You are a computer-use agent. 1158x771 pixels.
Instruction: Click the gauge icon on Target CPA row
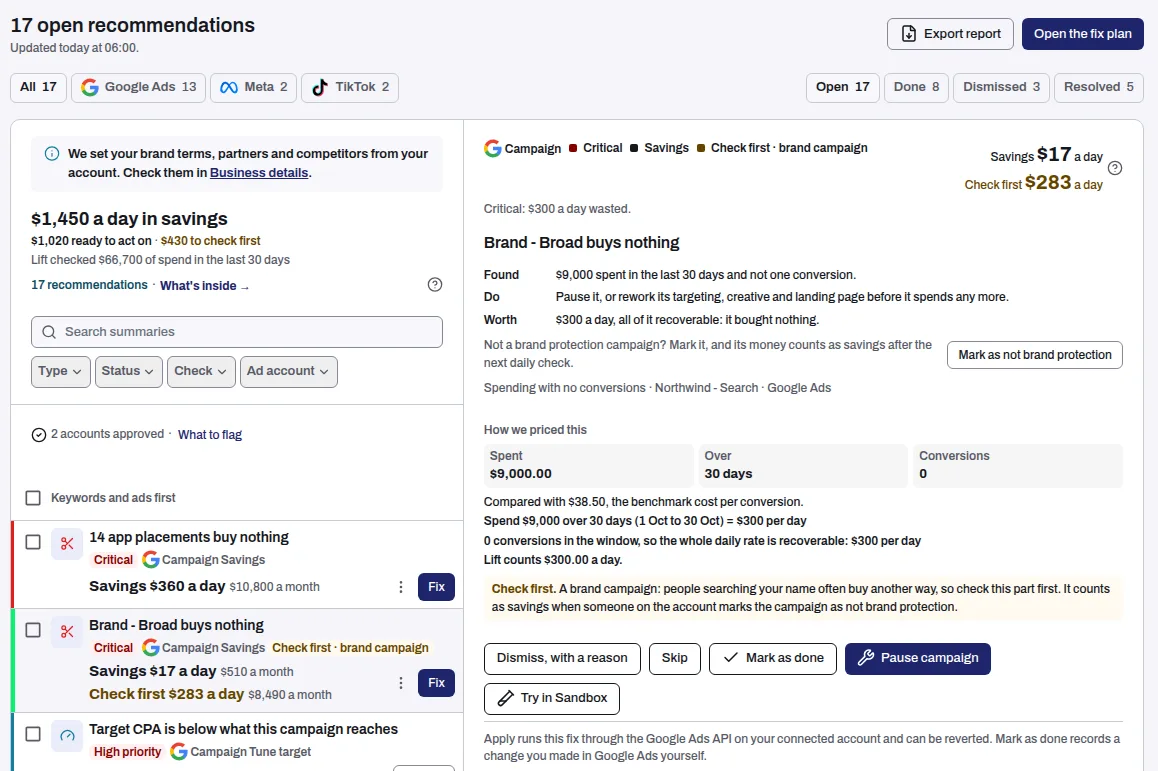click(67, 736)
